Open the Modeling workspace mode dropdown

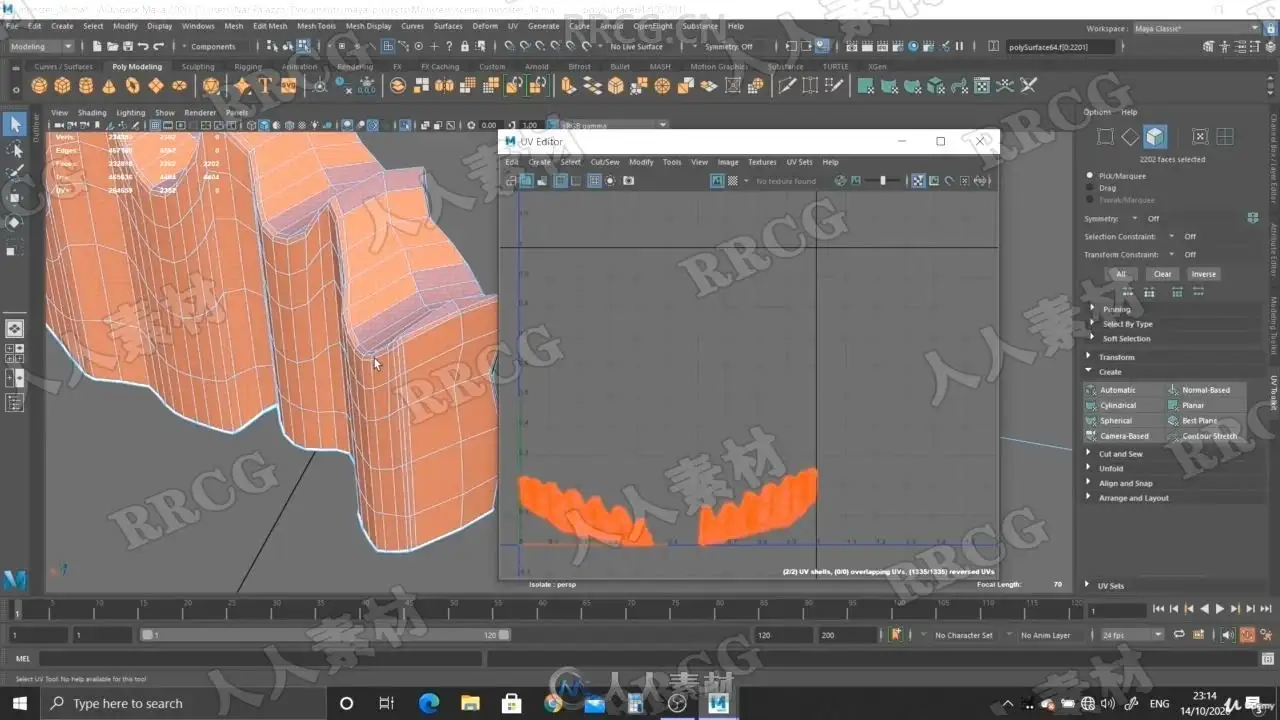pyautogui.click(x=41, y=46)
